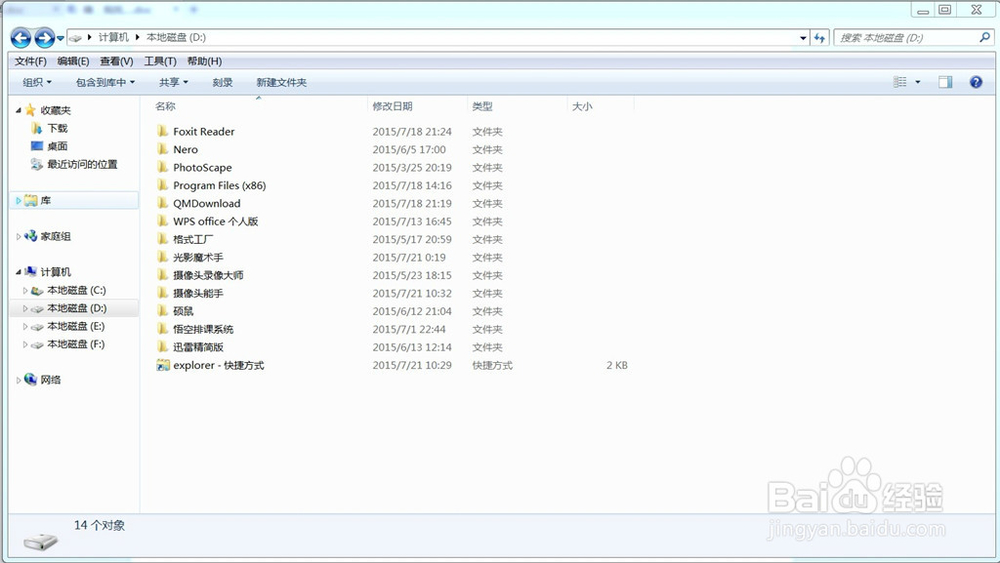The image size is (1000, 563).
Task: Open the 包含到库中 dropdown
Action: (105, 82)
